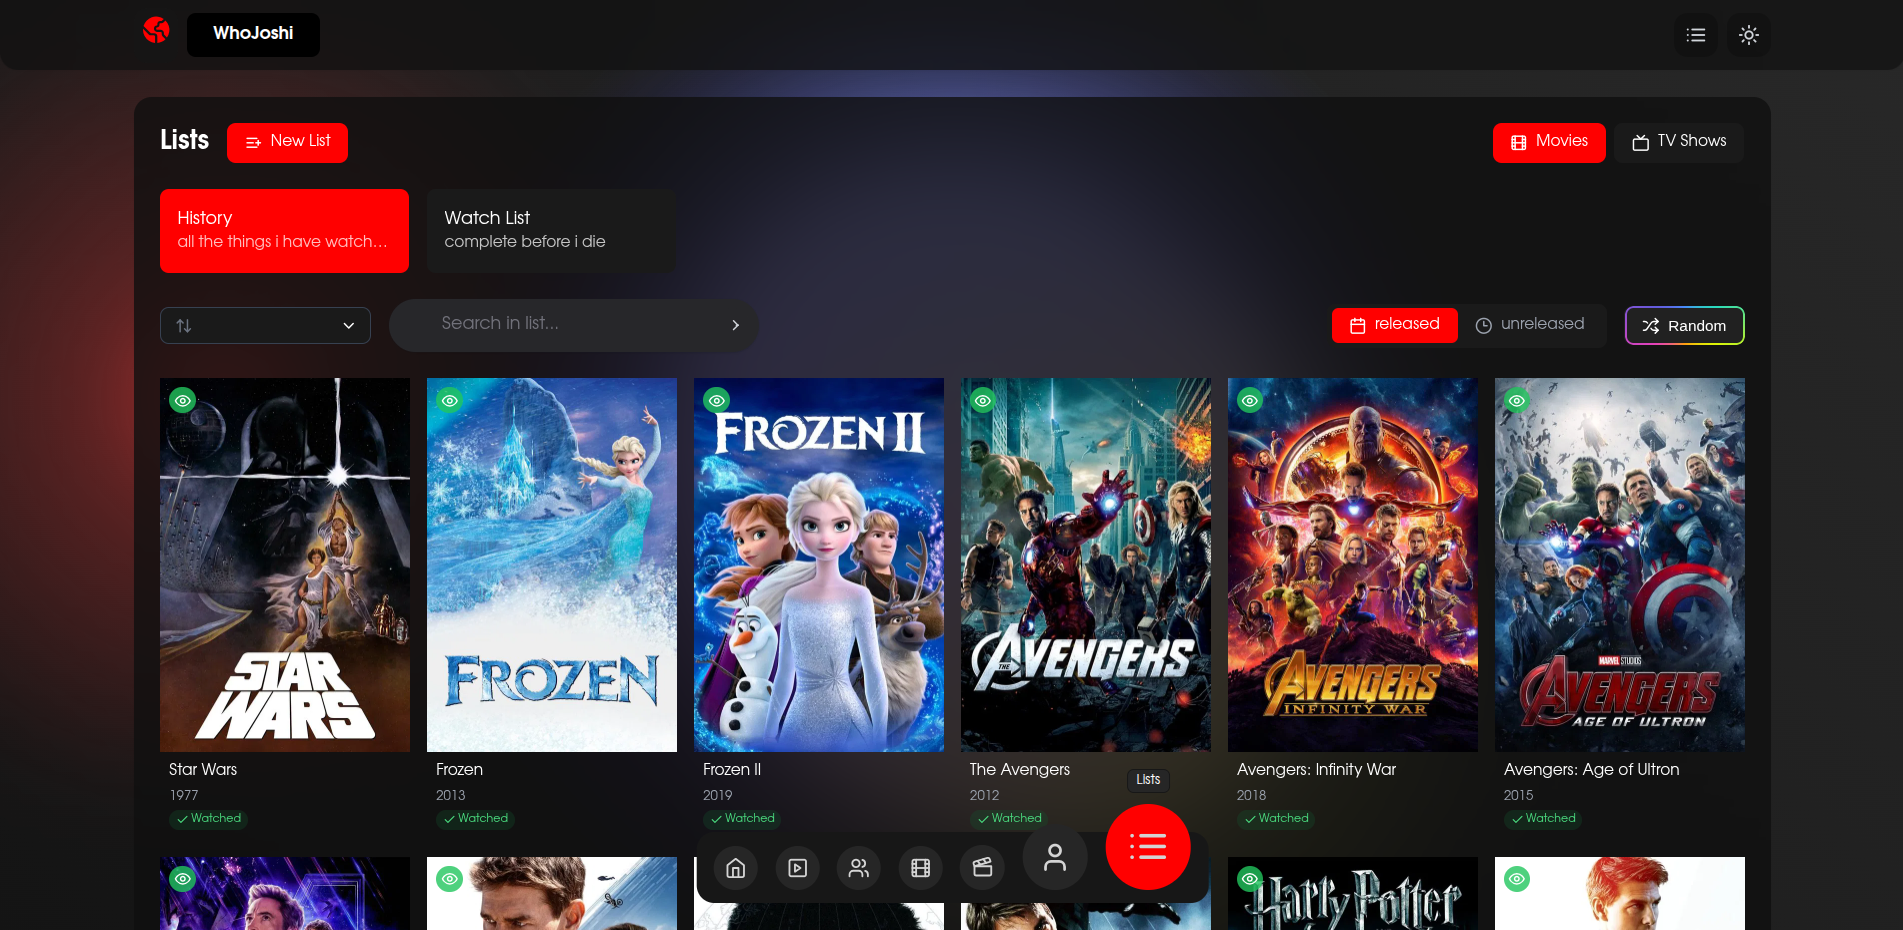This screenshot has height=930, width=1903.
Task: Open the film strip dock icon
Action: [921, 868]
